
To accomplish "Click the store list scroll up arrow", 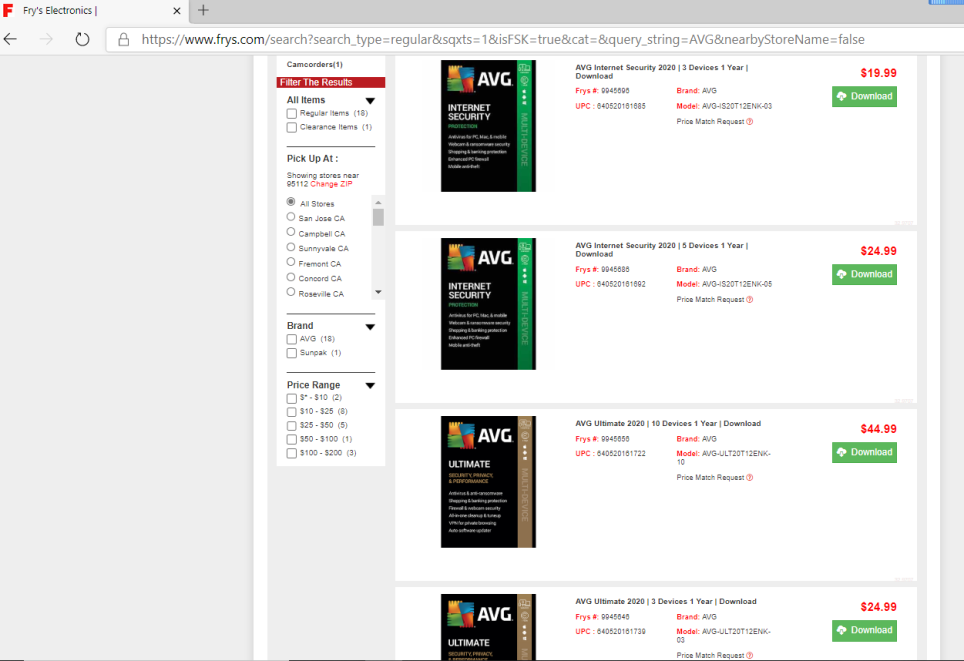I will coord(378,202).
